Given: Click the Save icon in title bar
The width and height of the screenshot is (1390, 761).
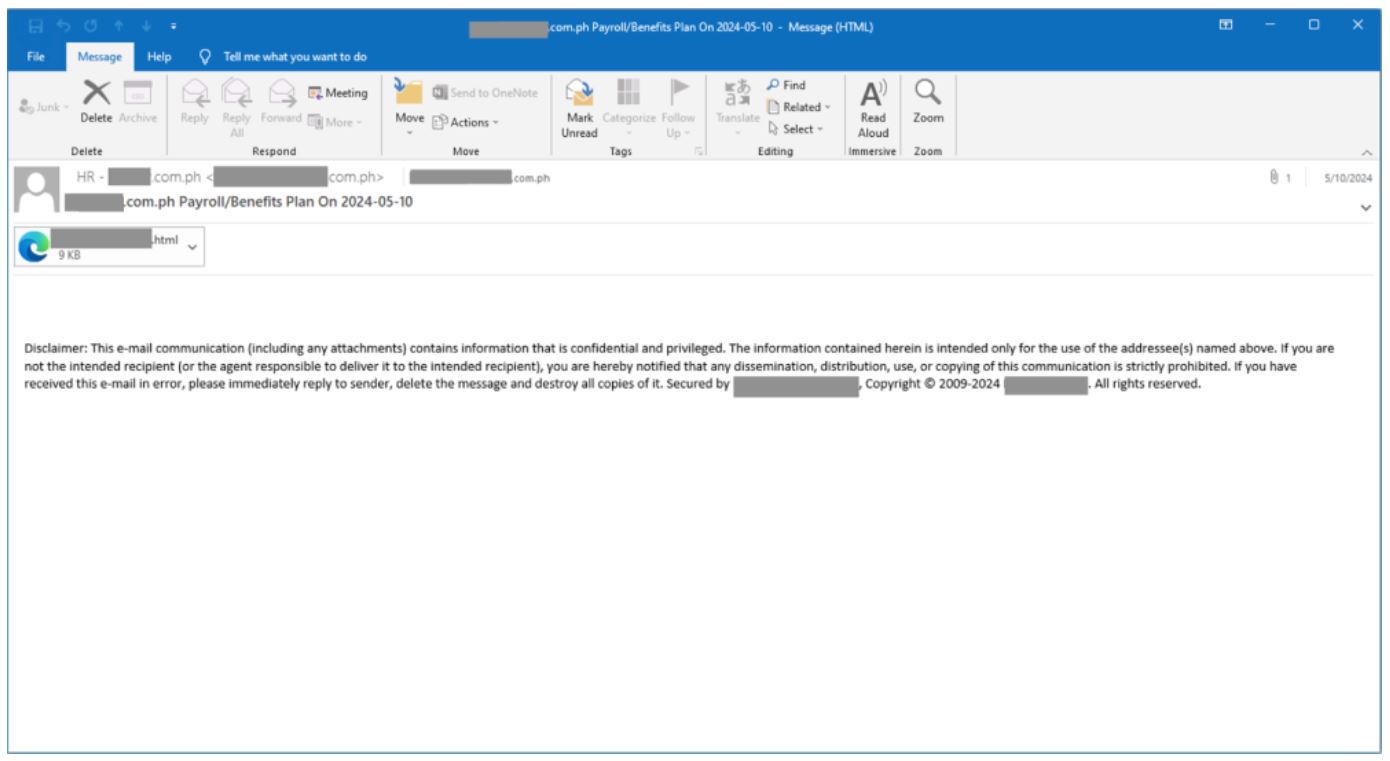Looking at the screenshot, I should [x=36, y=26].
